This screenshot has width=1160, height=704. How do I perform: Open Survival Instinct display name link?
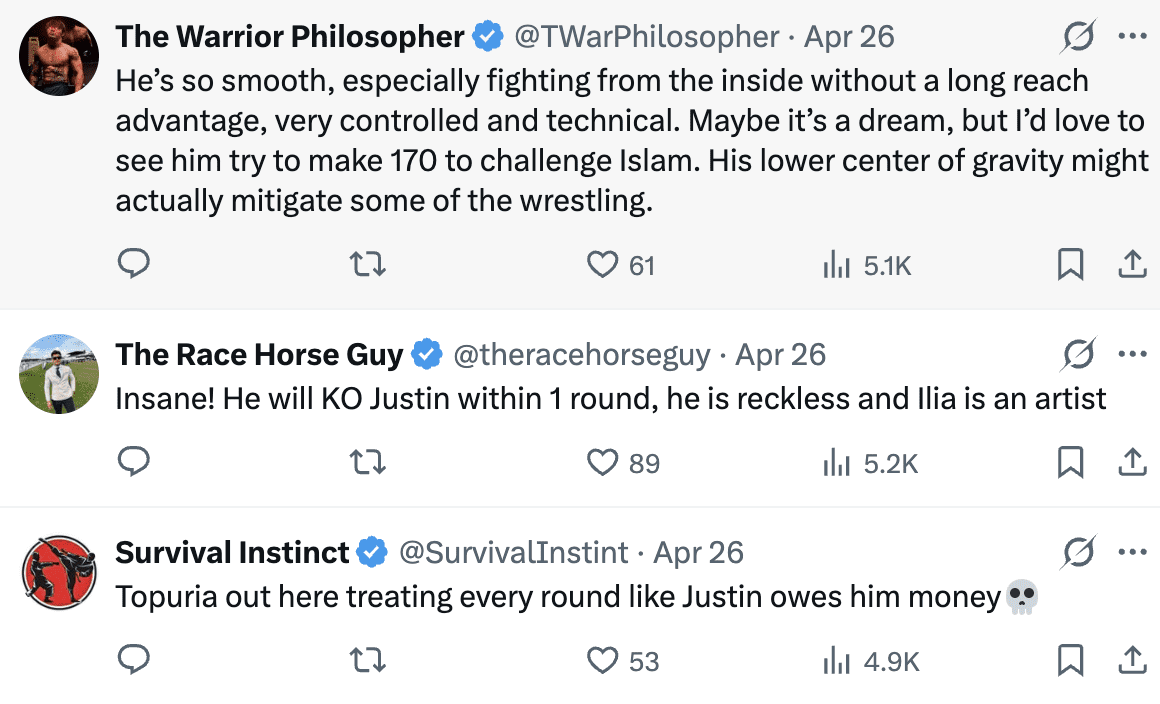[x=232, y=552]
